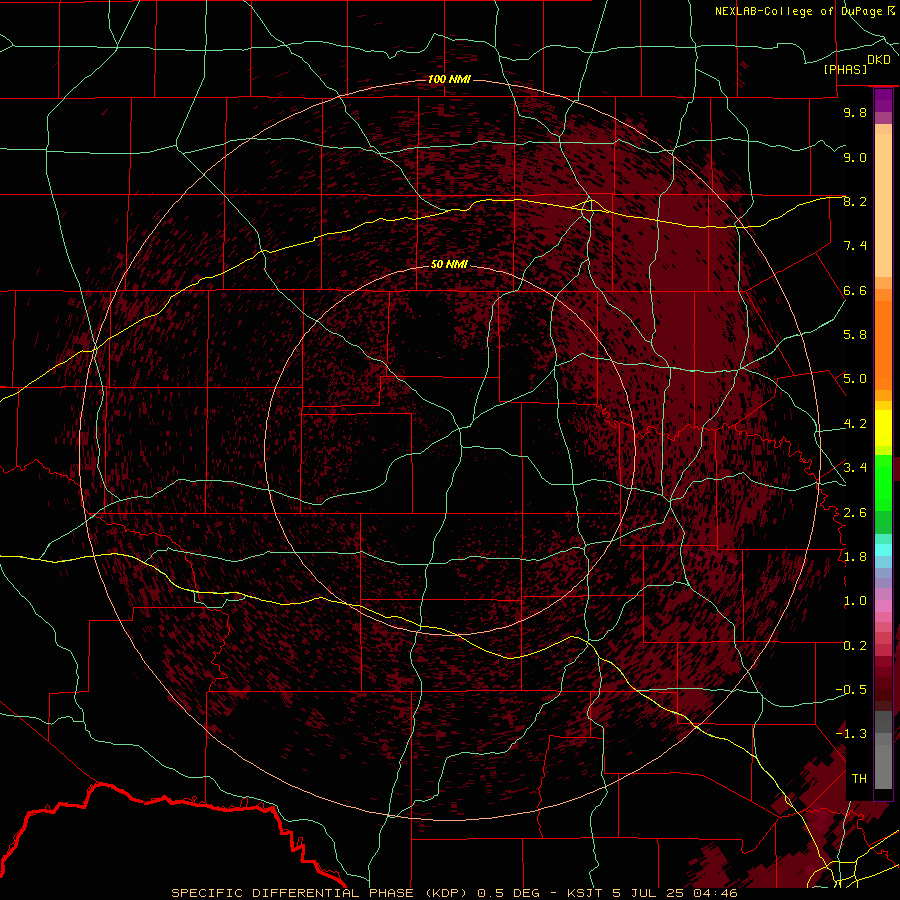Click the TH threshold label

coord(859,779)
